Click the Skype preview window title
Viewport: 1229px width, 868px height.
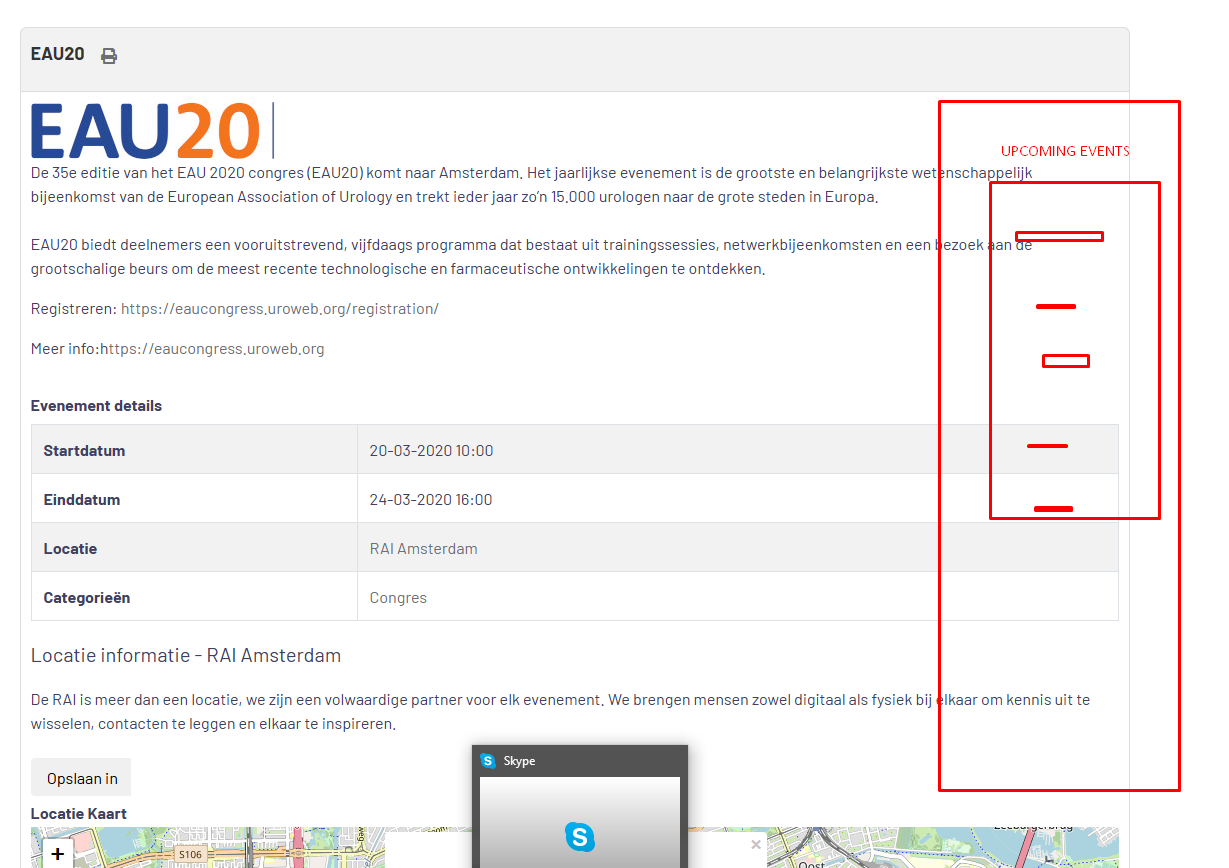520,761
